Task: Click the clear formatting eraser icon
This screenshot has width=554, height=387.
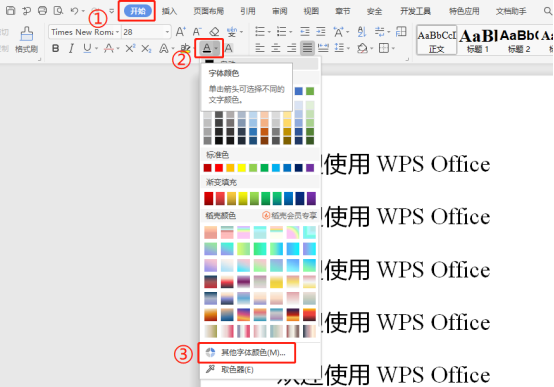Action: coord(214,32)
